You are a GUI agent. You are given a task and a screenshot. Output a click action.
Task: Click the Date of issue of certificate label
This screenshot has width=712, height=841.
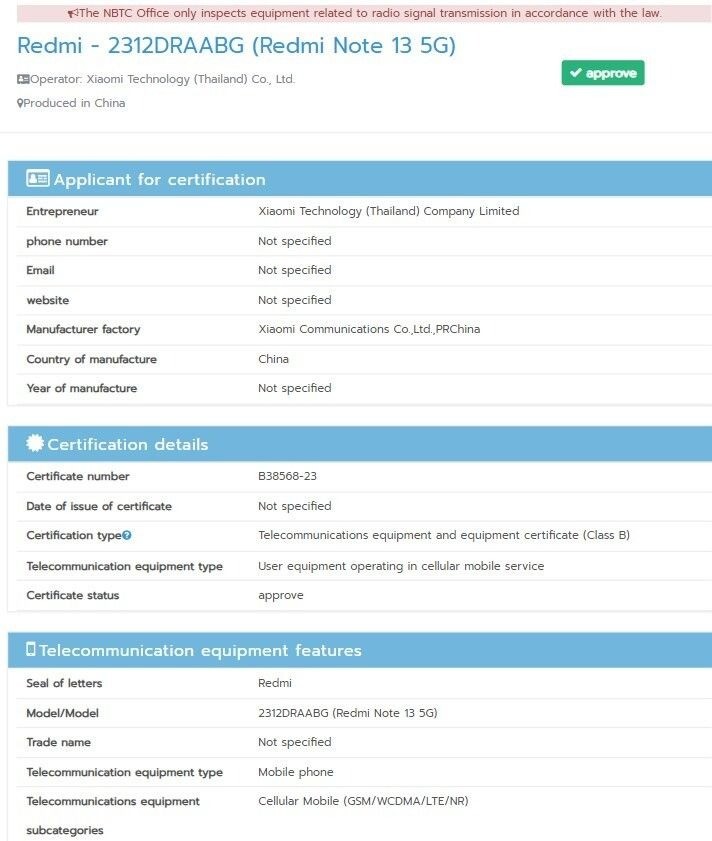coord(99,506)
